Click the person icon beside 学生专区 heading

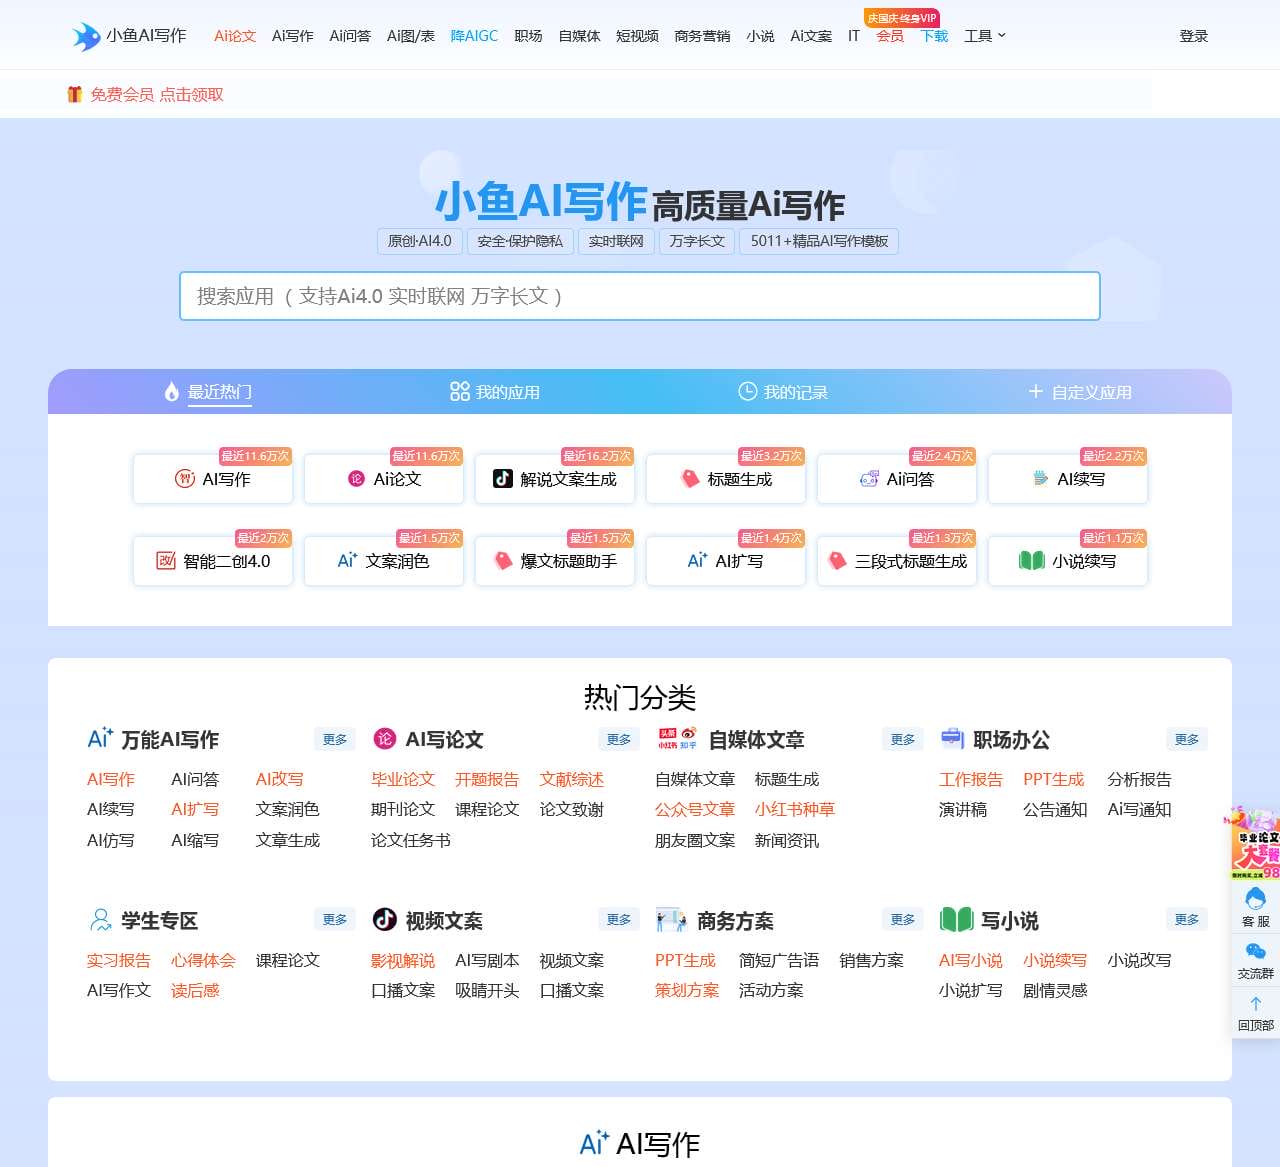(101, 920)
